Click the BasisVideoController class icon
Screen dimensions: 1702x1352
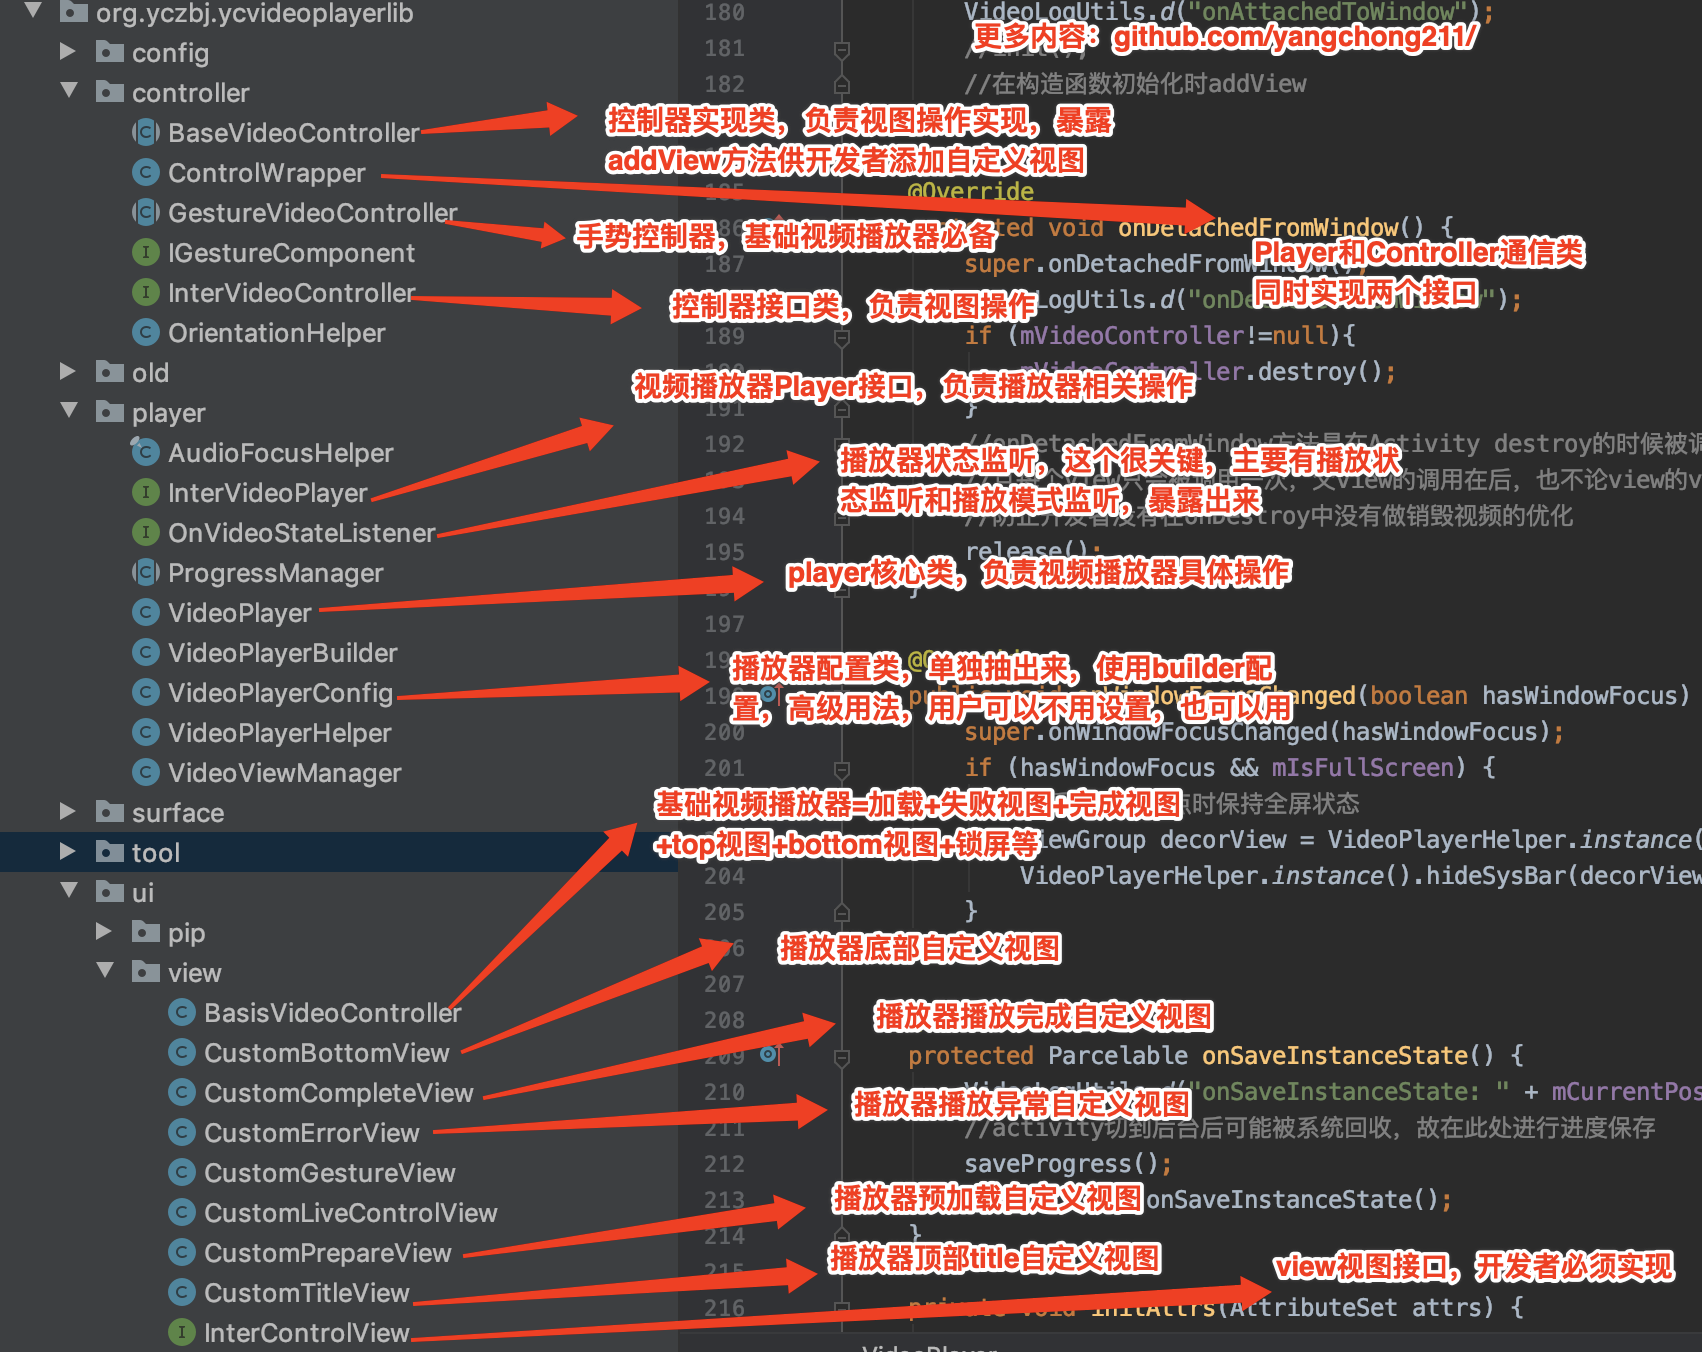182,1012
